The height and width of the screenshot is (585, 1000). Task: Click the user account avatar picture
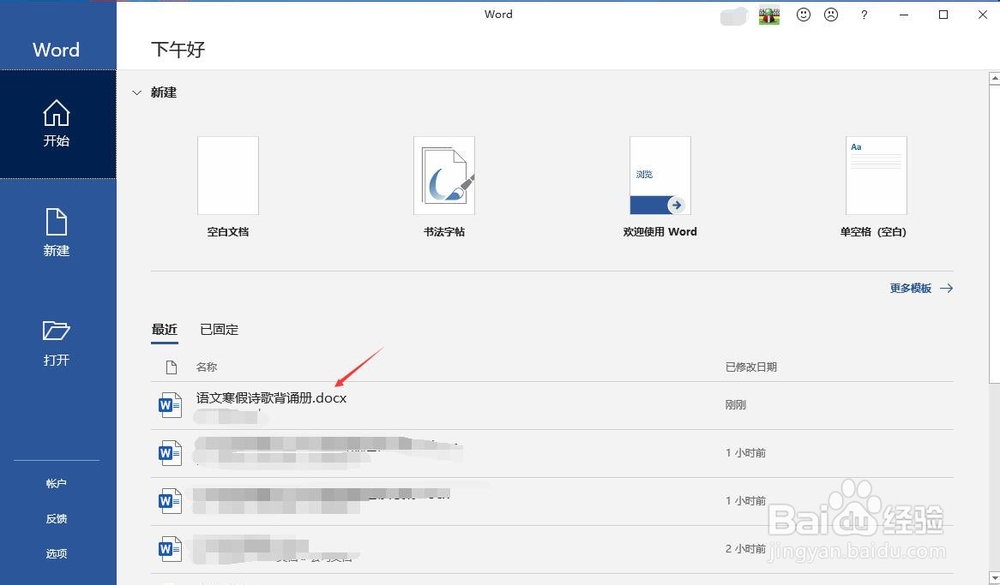(769, 15)
